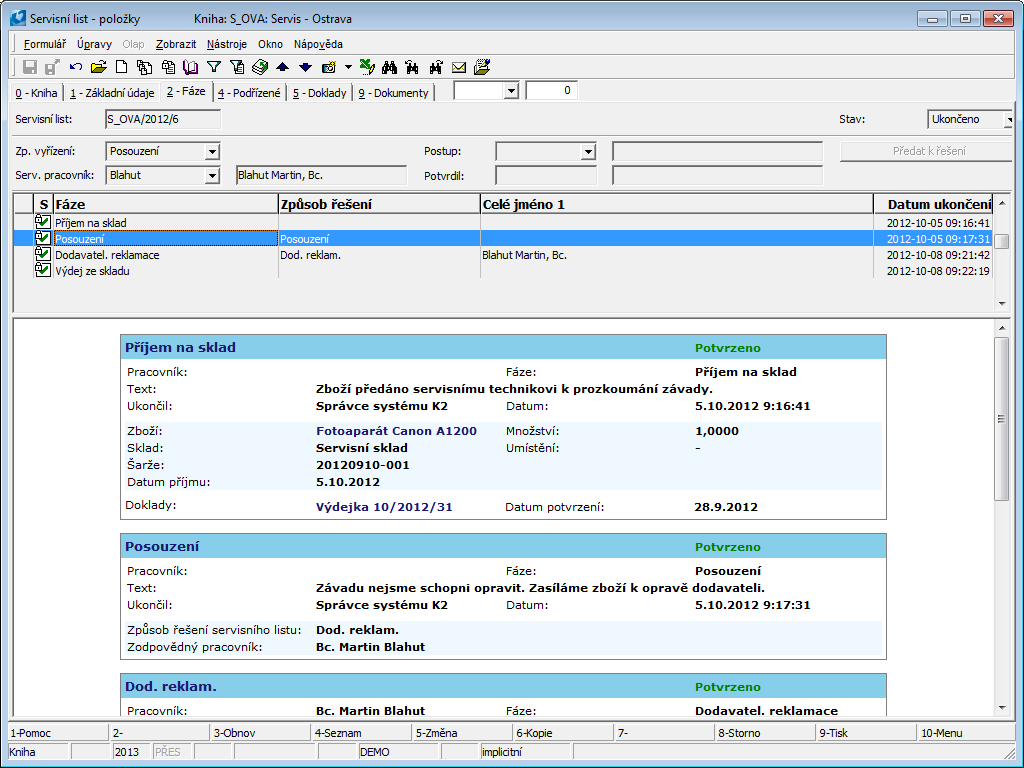Open the Výdejka 10/2012/31 document link
This screenshot has height=768, width=1024.
point(384,507)
